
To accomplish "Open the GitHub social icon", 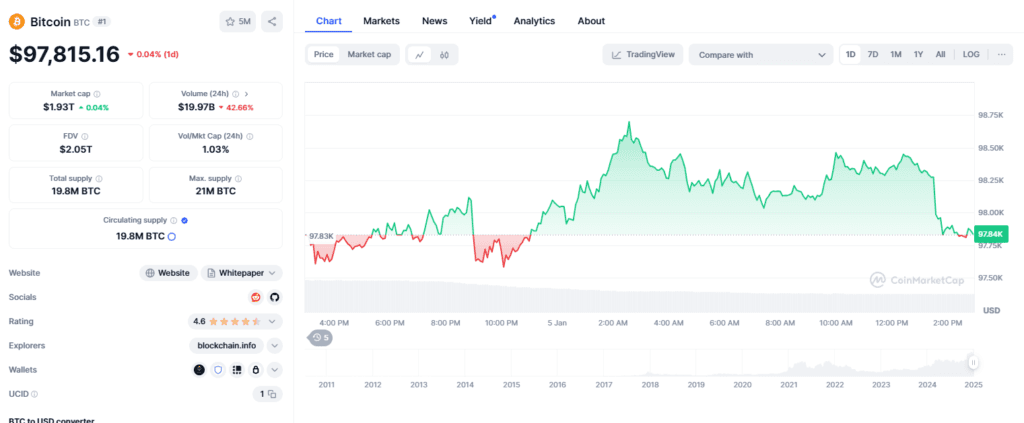I will (274, 297).
